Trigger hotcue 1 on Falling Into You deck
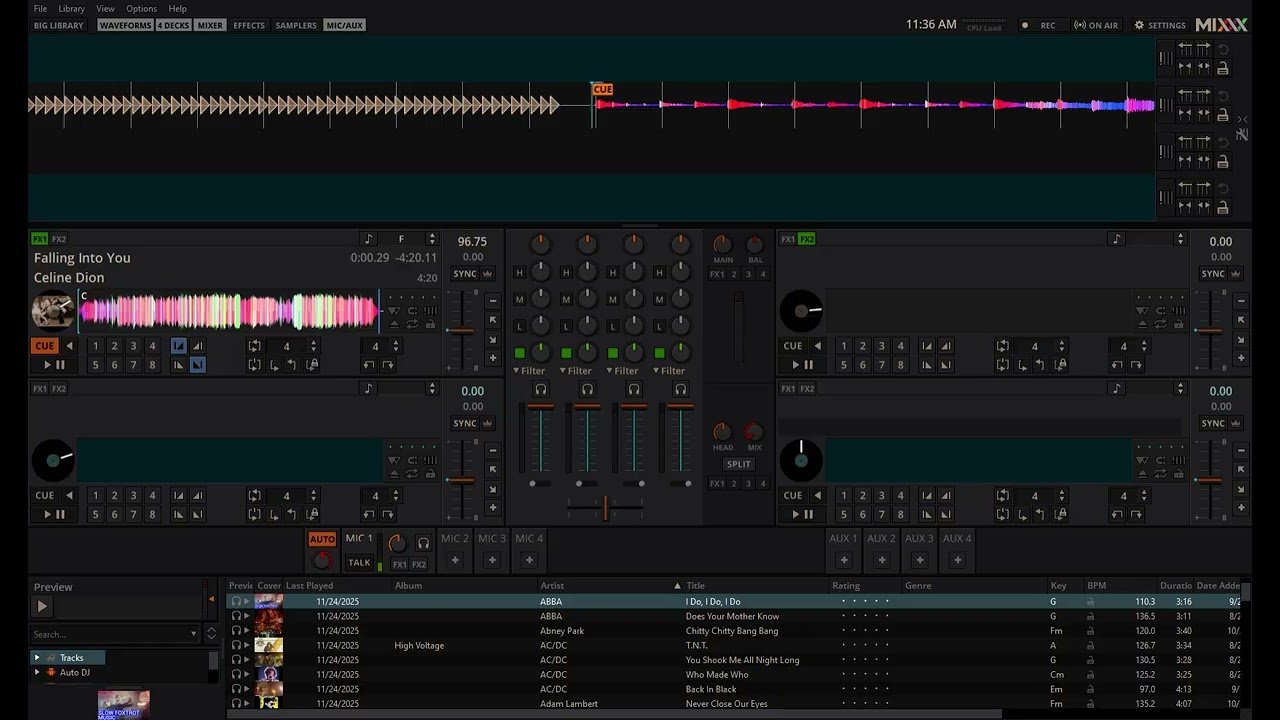 (95, 346)
